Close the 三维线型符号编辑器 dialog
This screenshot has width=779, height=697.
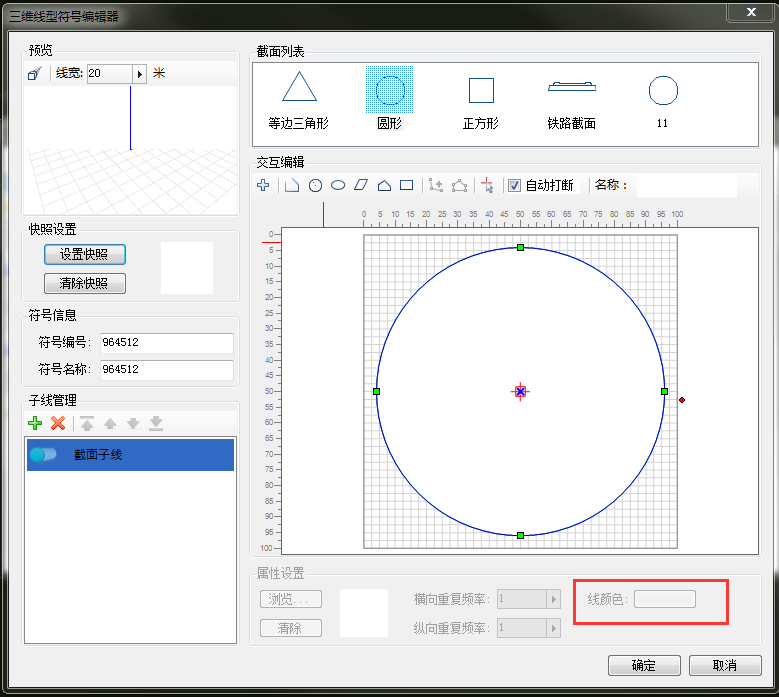coord(751,12)
